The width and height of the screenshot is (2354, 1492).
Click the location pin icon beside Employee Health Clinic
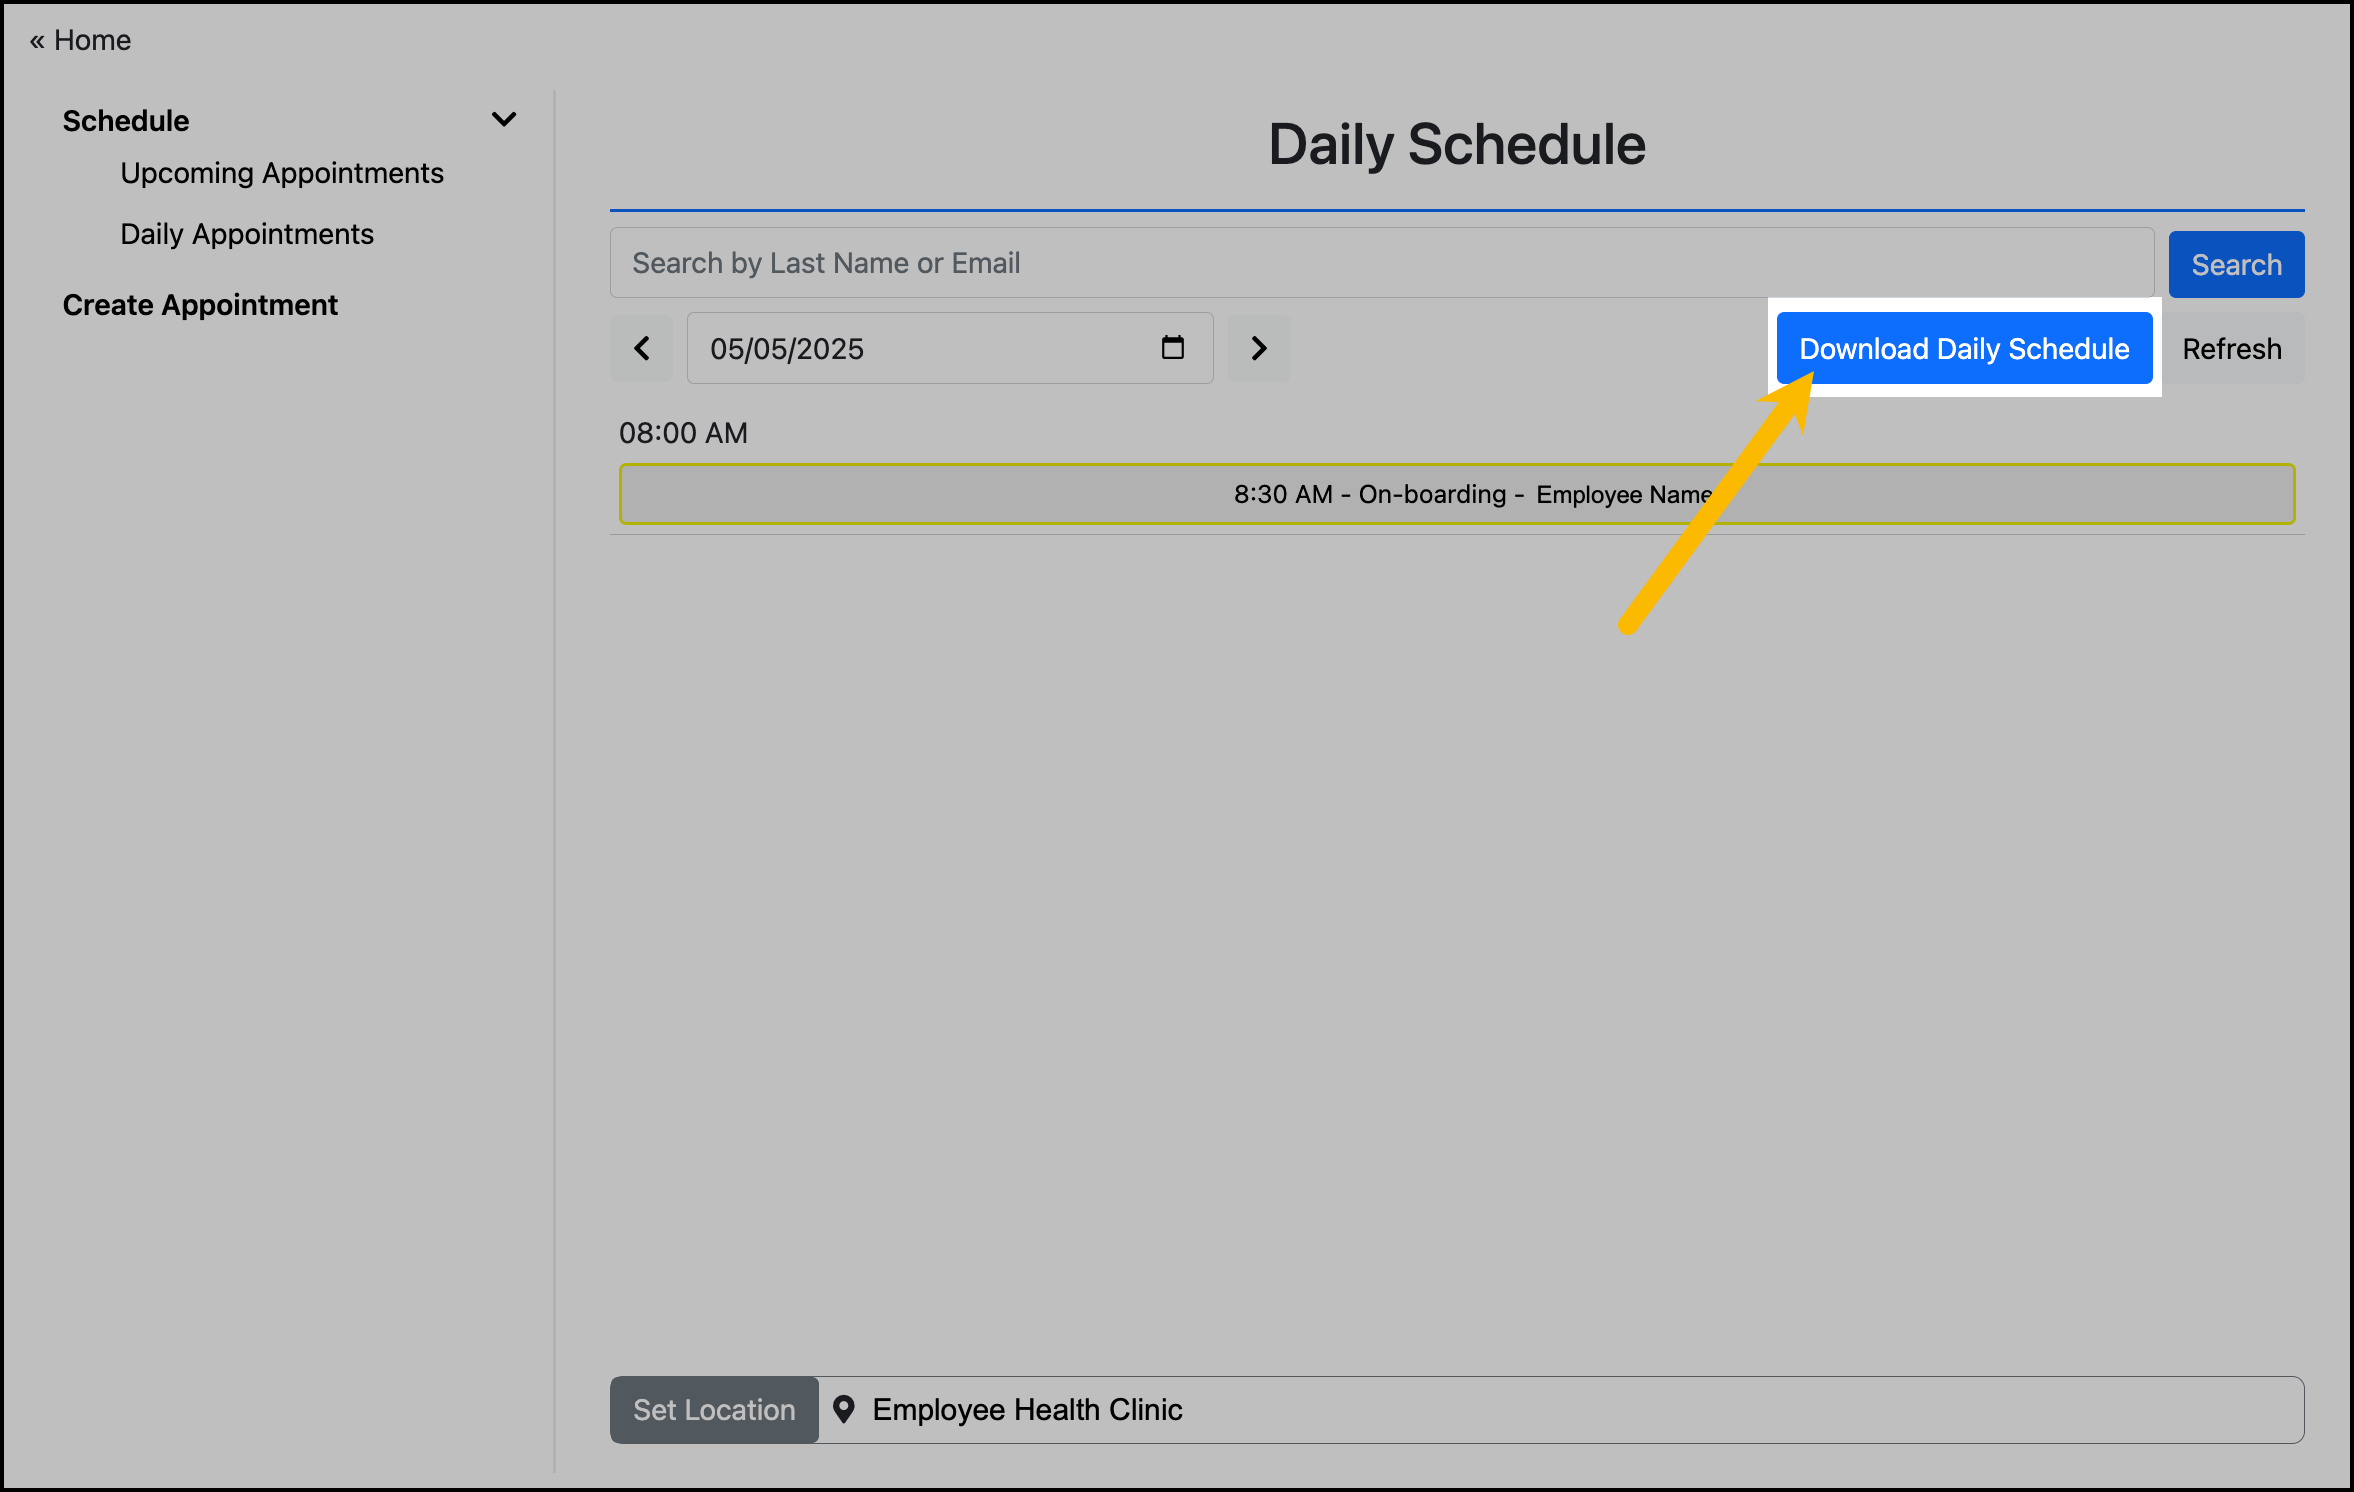(846, 1410)
